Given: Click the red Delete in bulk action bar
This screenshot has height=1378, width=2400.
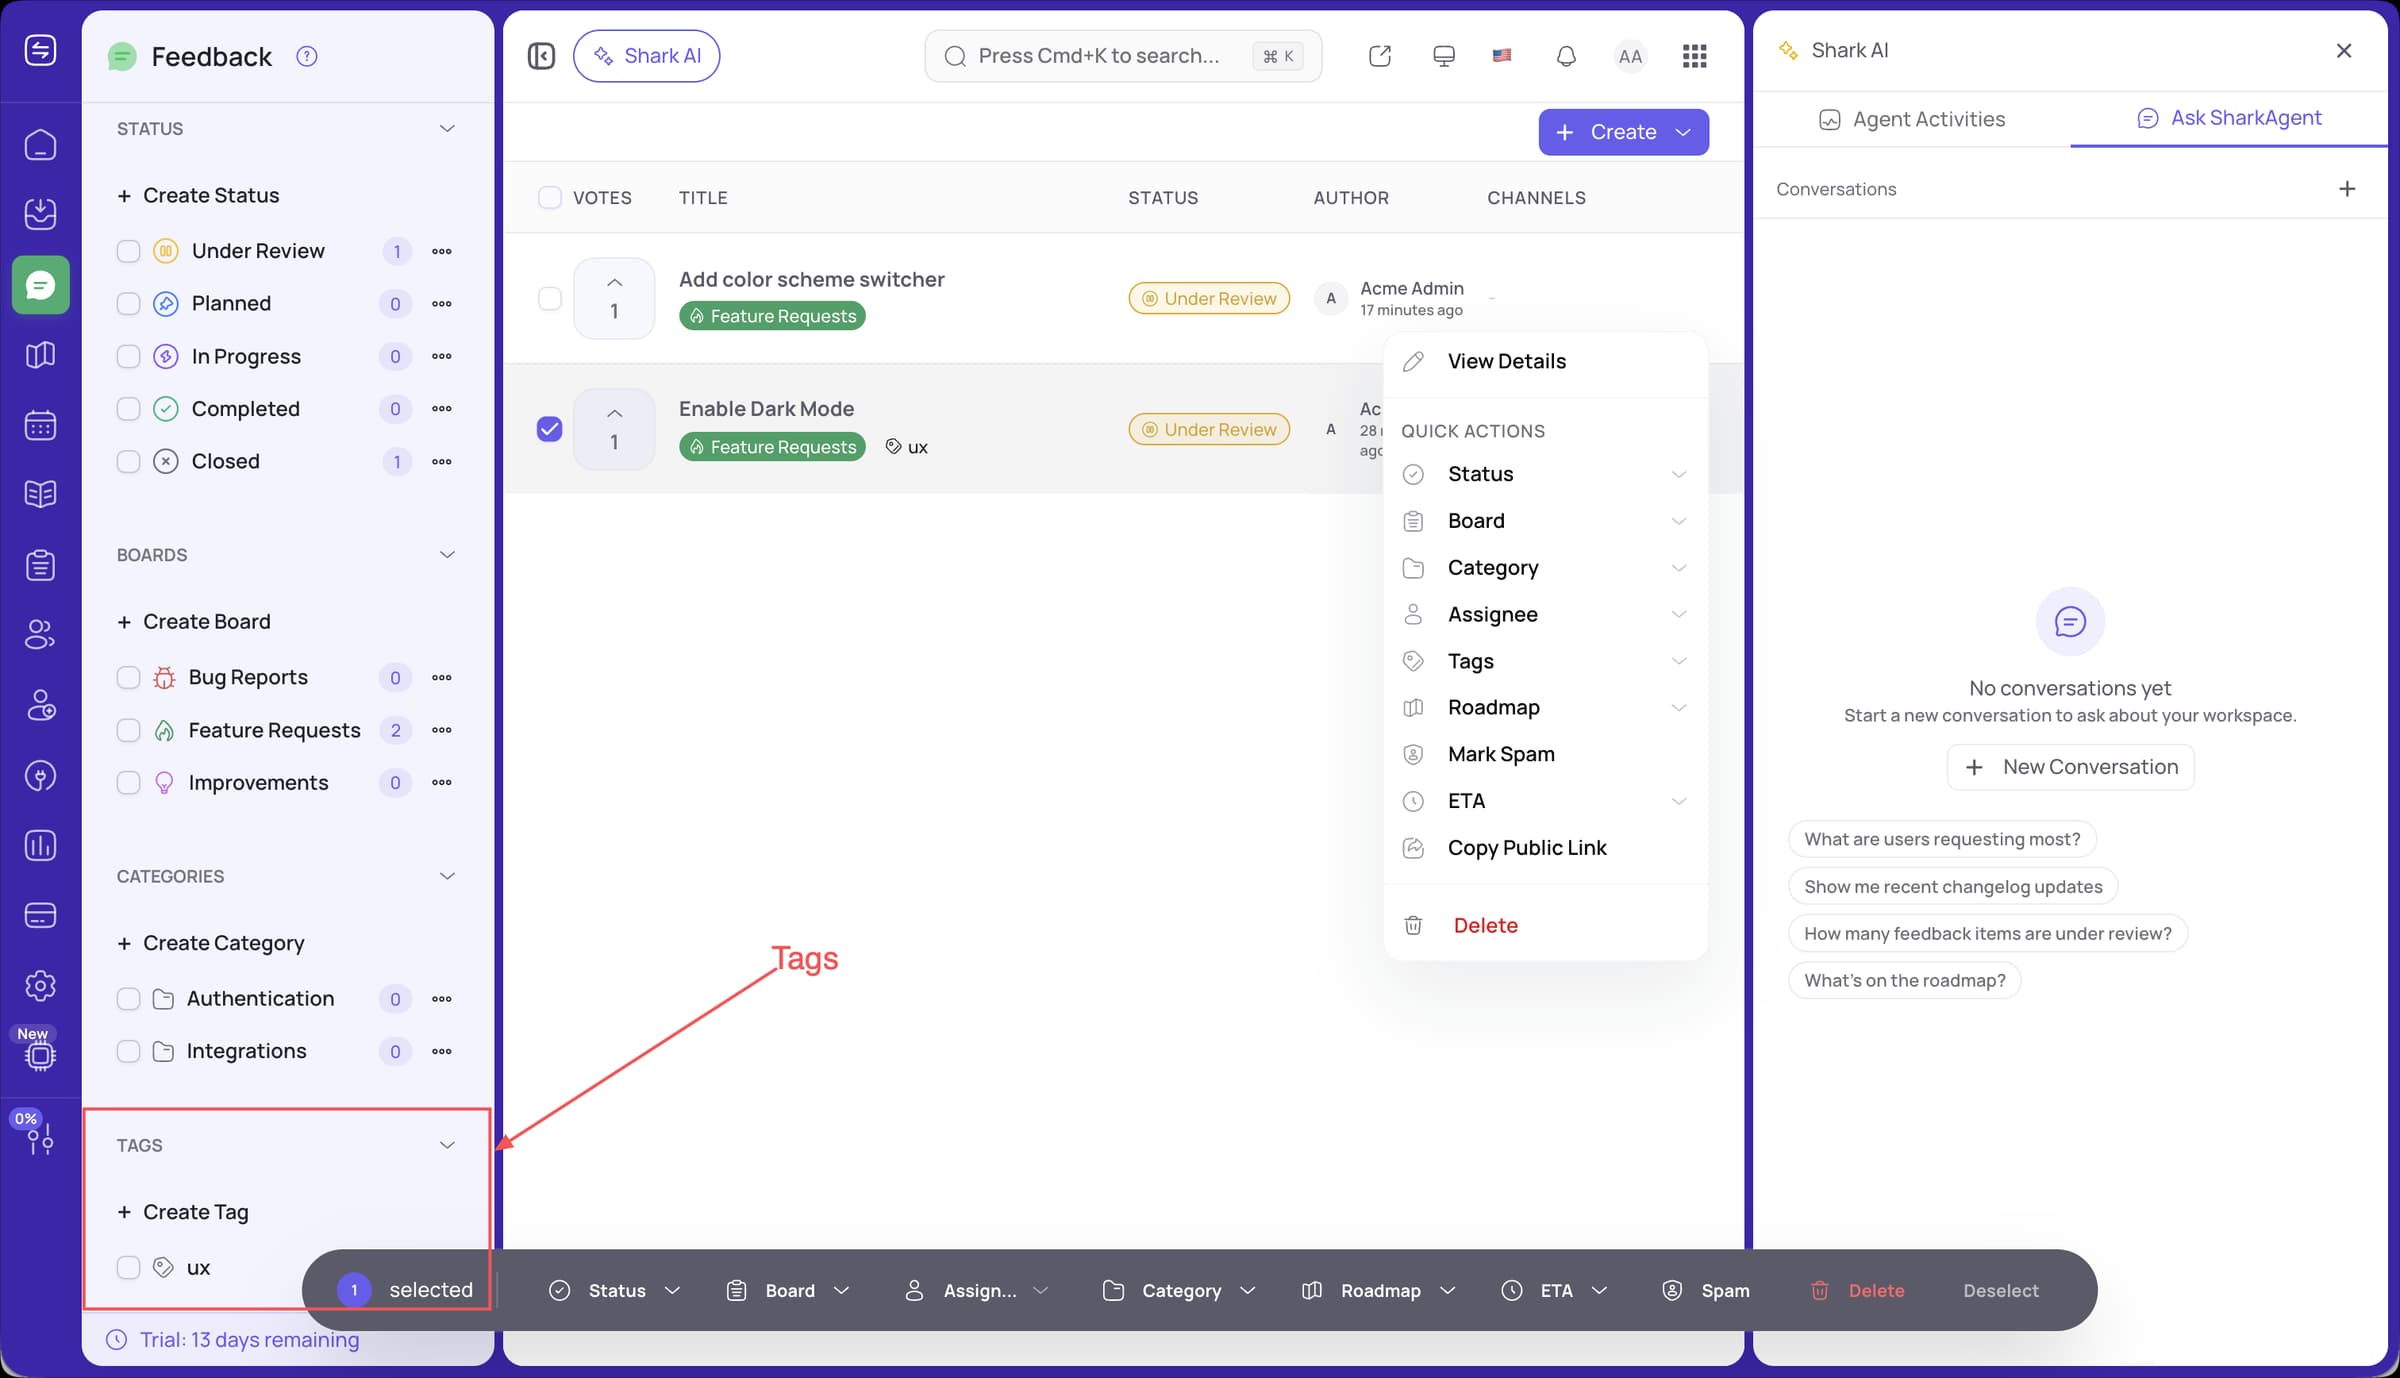Looking at the screenshot, I should point(1857,1290).
